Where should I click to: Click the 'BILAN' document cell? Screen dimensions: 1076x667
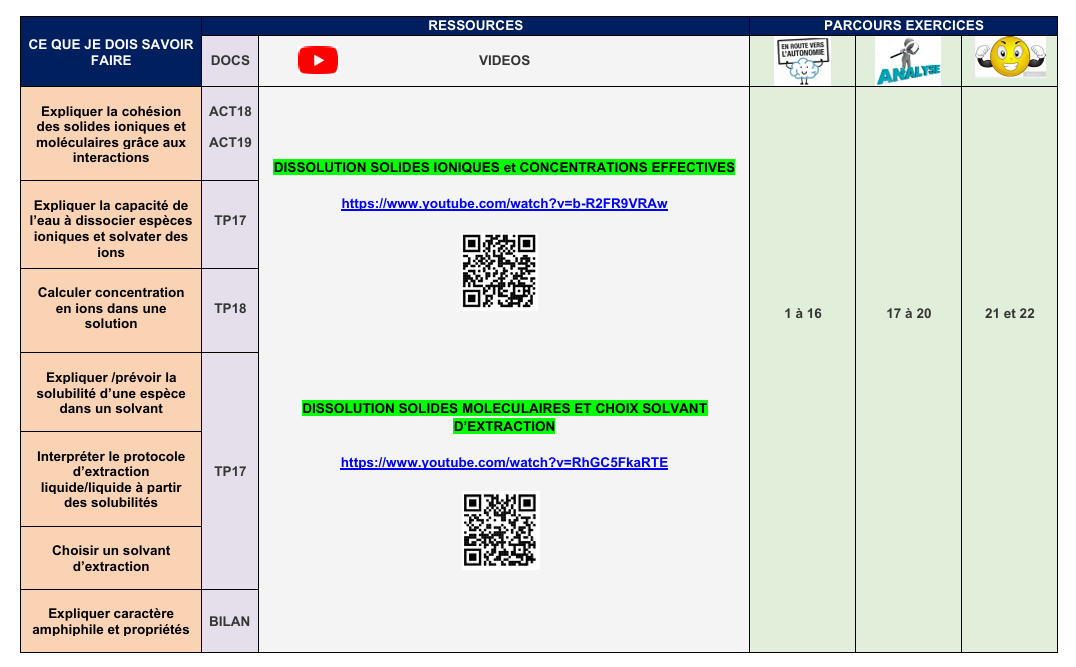[x=230, y=621]
